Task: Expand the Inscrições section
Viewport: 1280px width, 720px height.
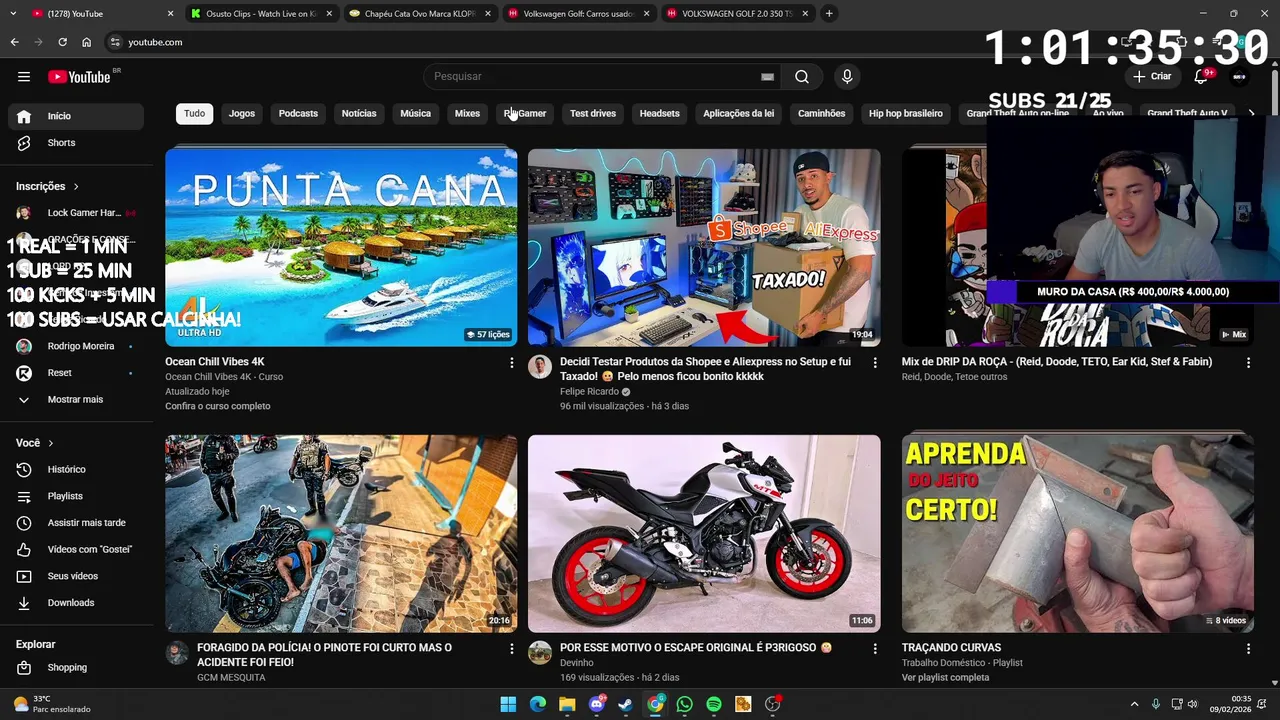Action: tap(47, 186)
